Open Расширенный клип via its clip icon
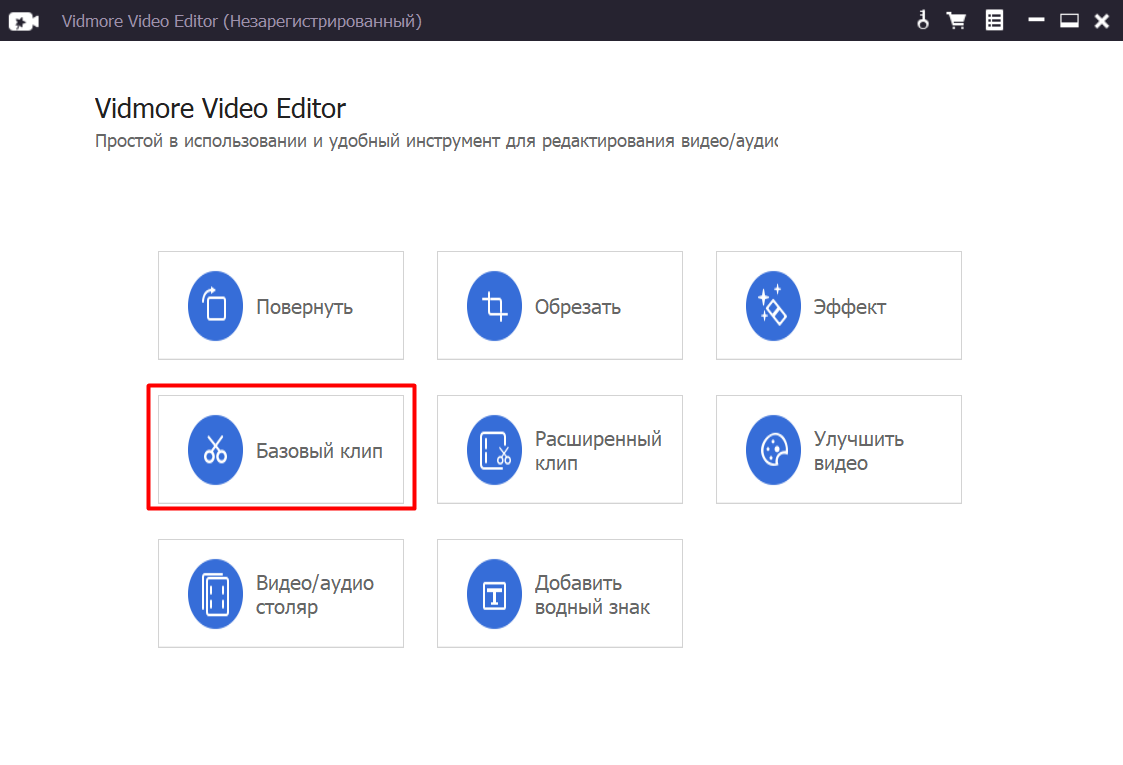This screenshot has height=765, width=1123. (x=493, y=449)
